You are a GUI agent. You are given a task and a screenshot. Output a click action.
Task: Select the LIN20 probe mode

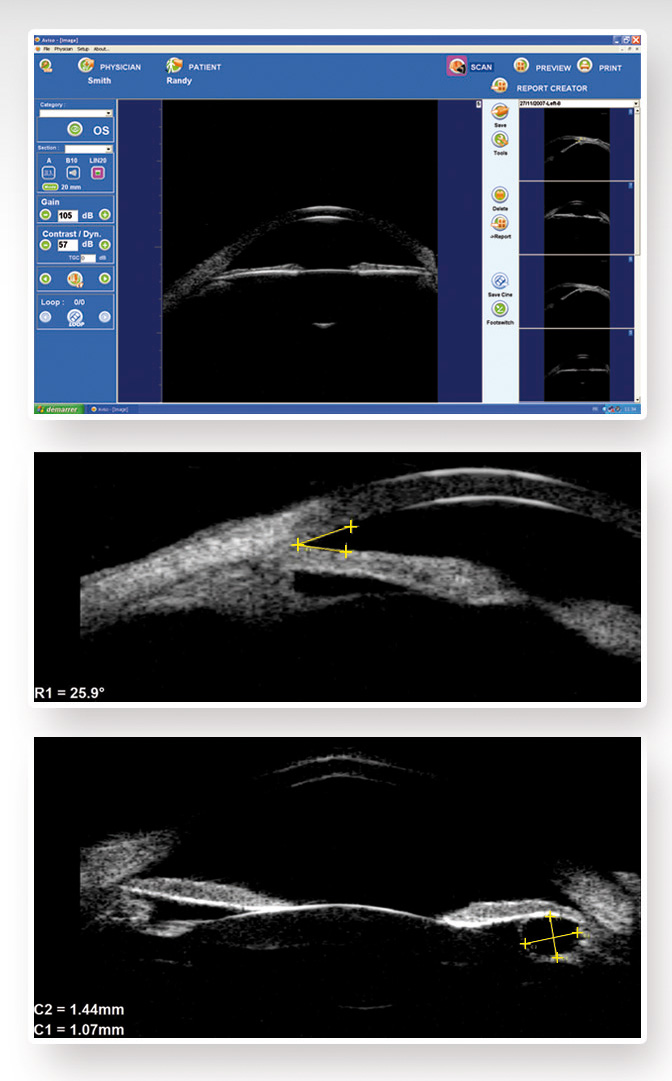(x=98, y=172)
